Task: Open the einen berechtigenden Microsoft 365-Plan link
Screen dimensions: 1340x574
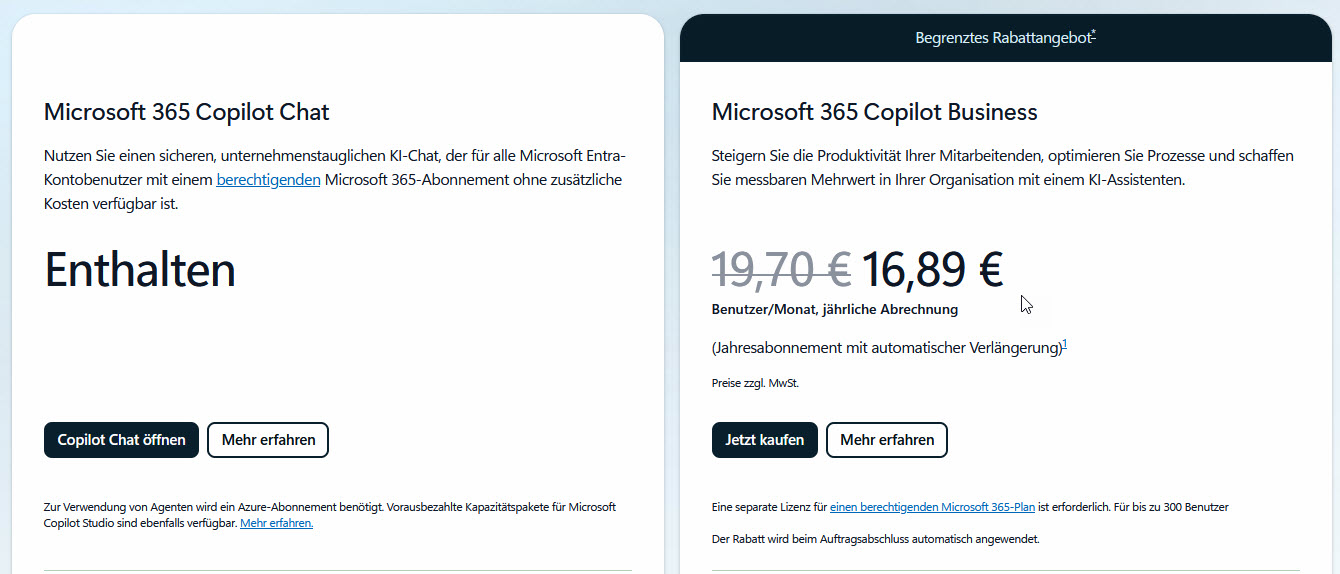Action: pyautogui.click(x=933, y=507)
